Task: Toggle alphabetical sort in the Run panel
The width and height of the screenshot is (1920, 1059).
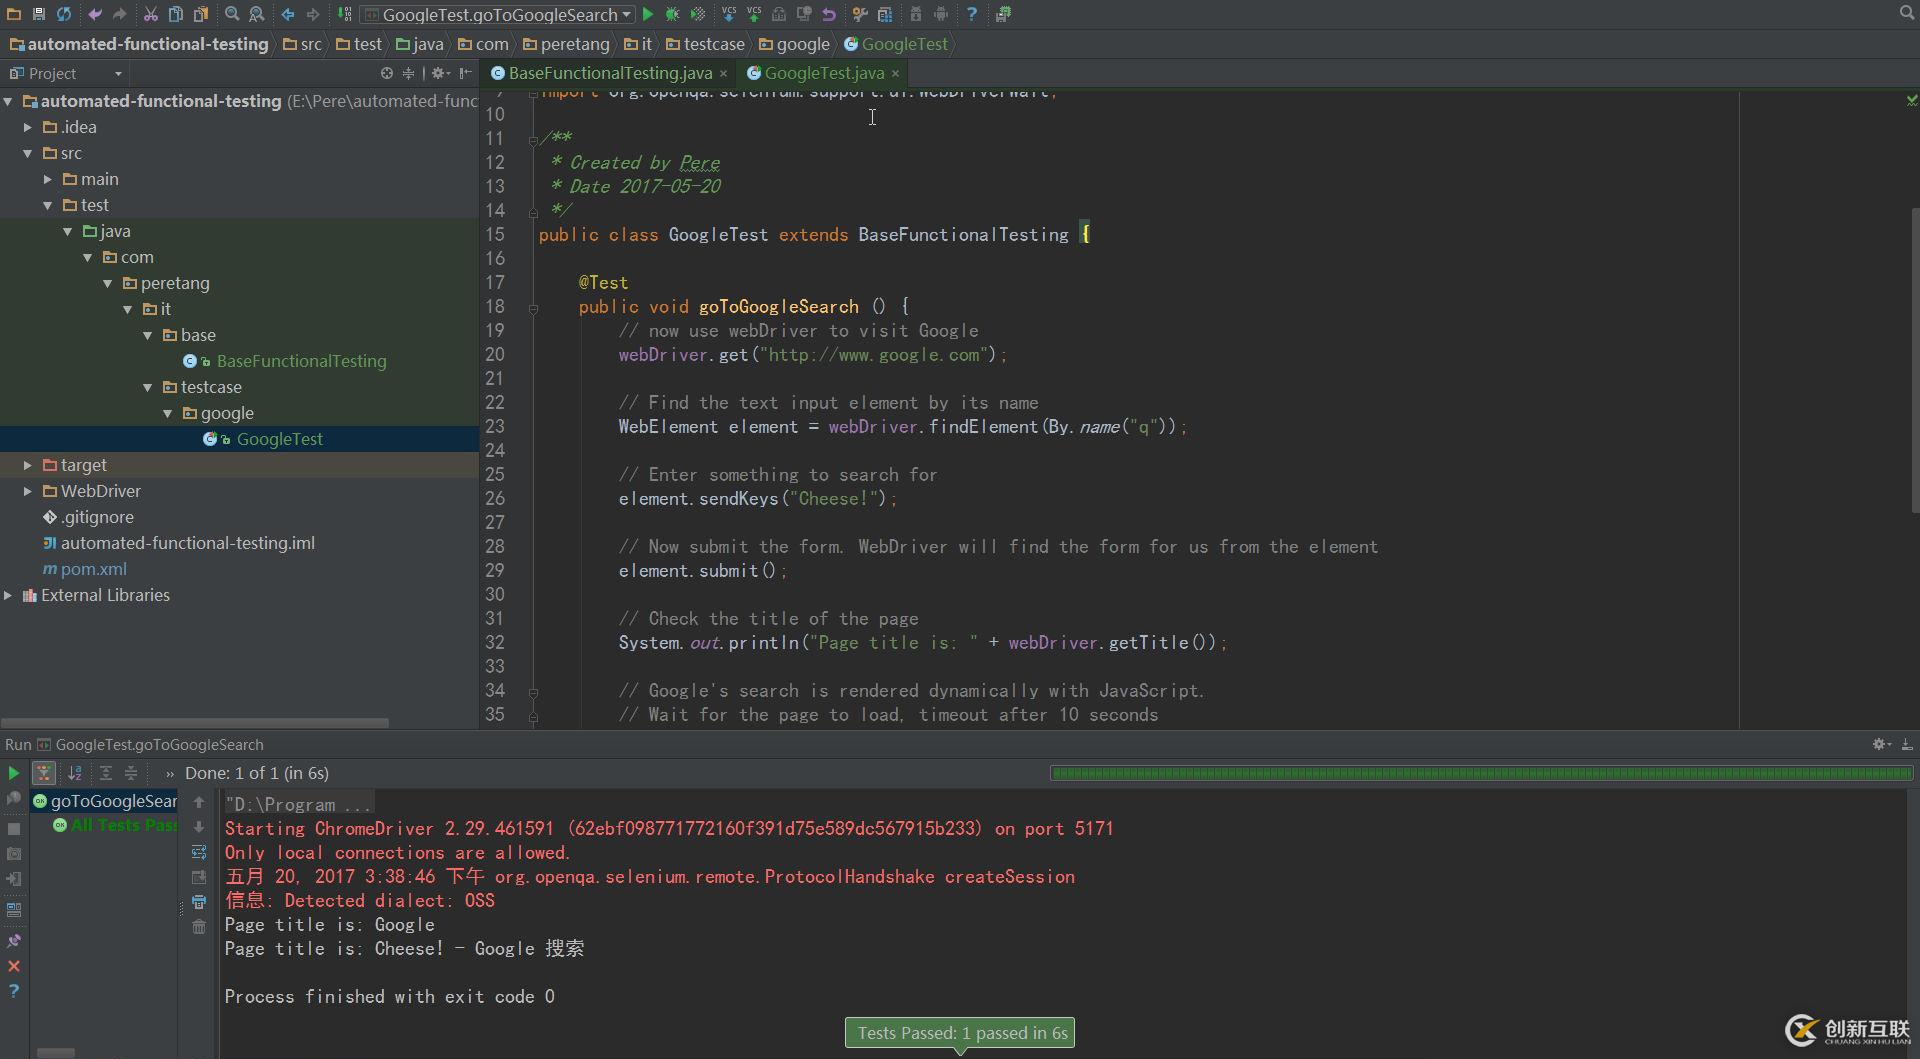Action: [x=75, y=773]
